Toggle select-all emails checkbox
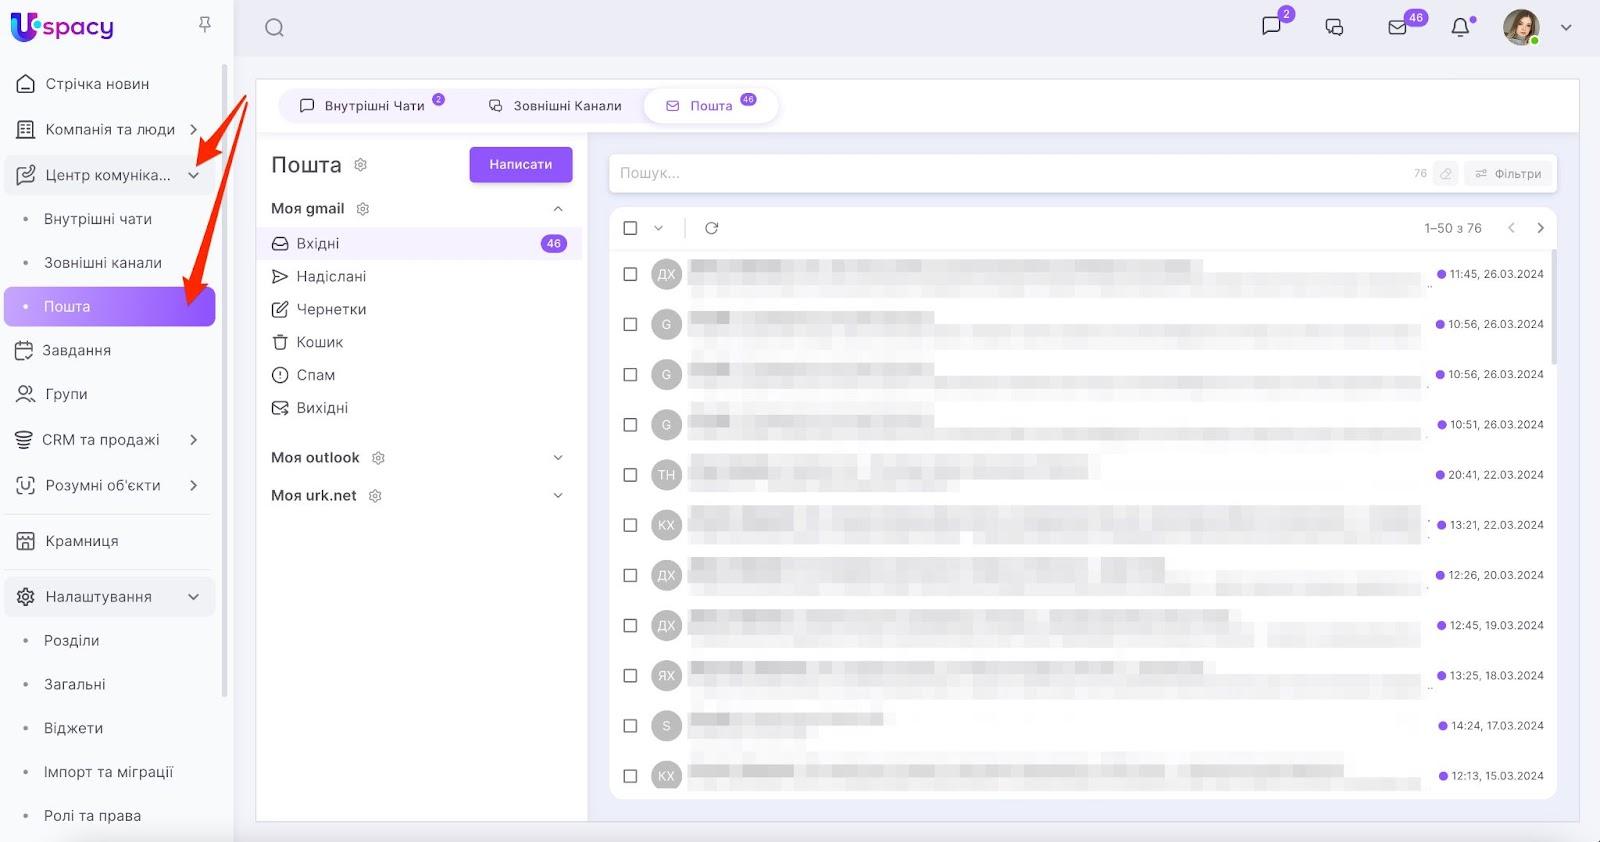Screen dimensions: 1600x842 coord(630,228)
